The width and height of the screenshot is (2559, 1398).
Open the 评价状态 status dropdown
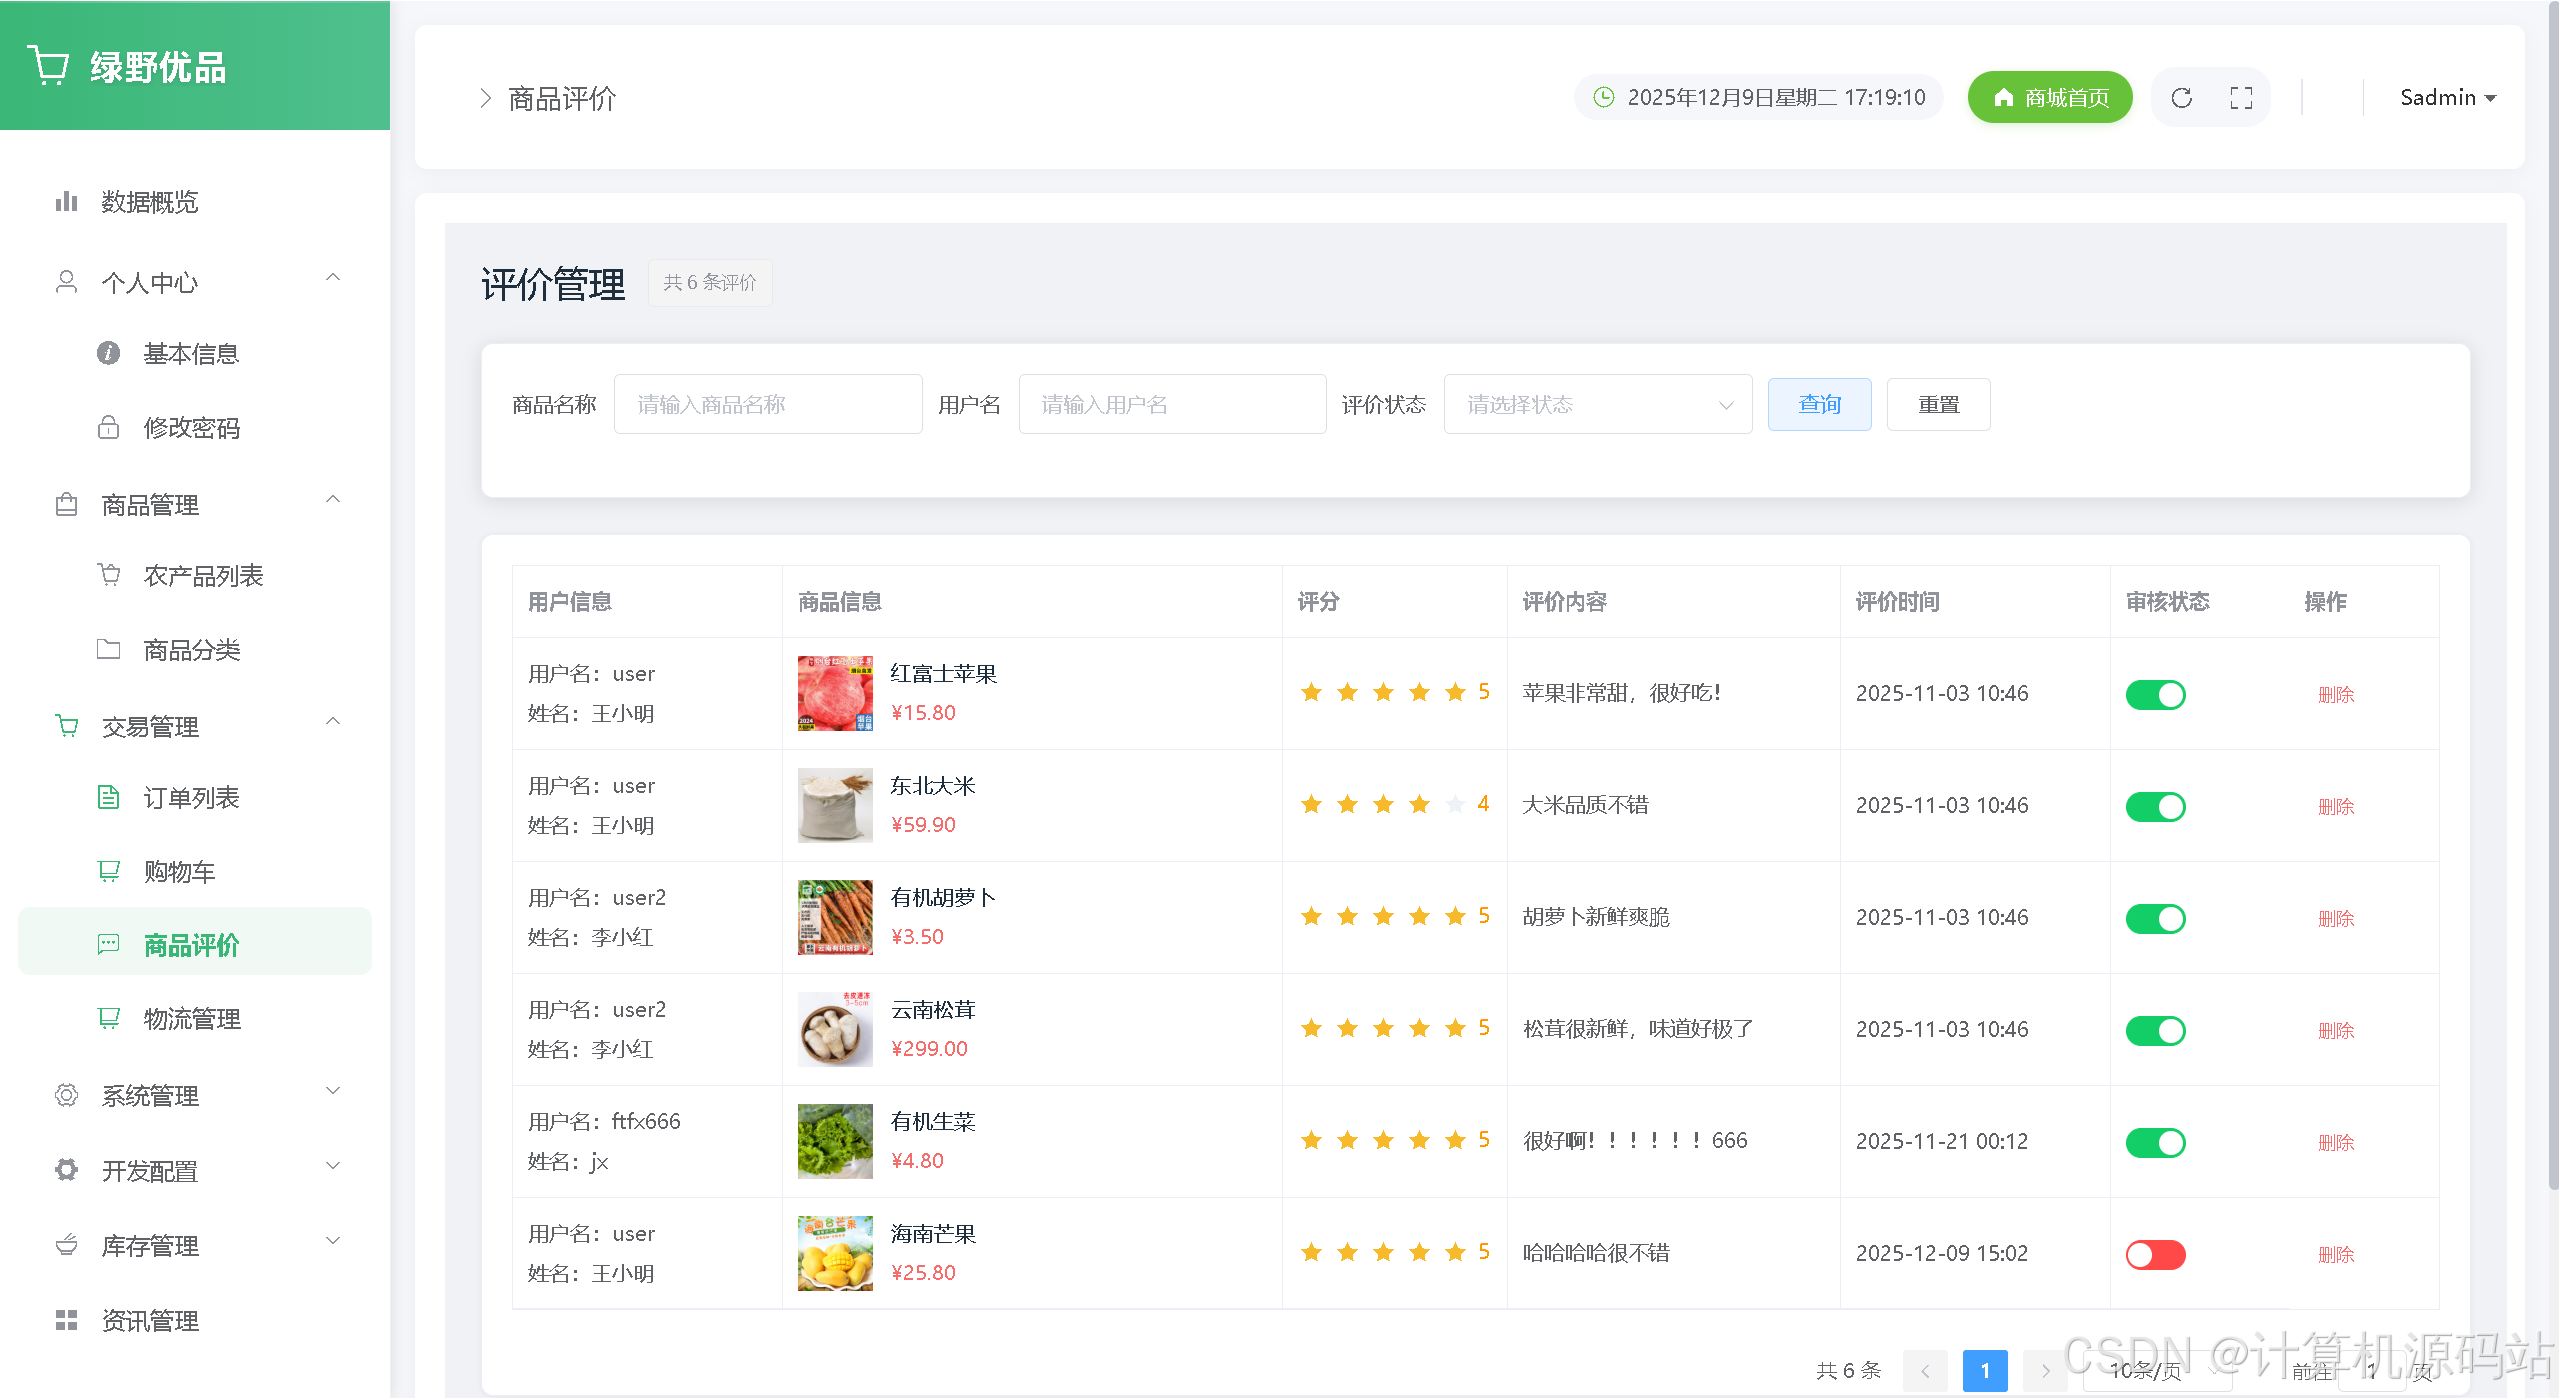coord(1597,404)
